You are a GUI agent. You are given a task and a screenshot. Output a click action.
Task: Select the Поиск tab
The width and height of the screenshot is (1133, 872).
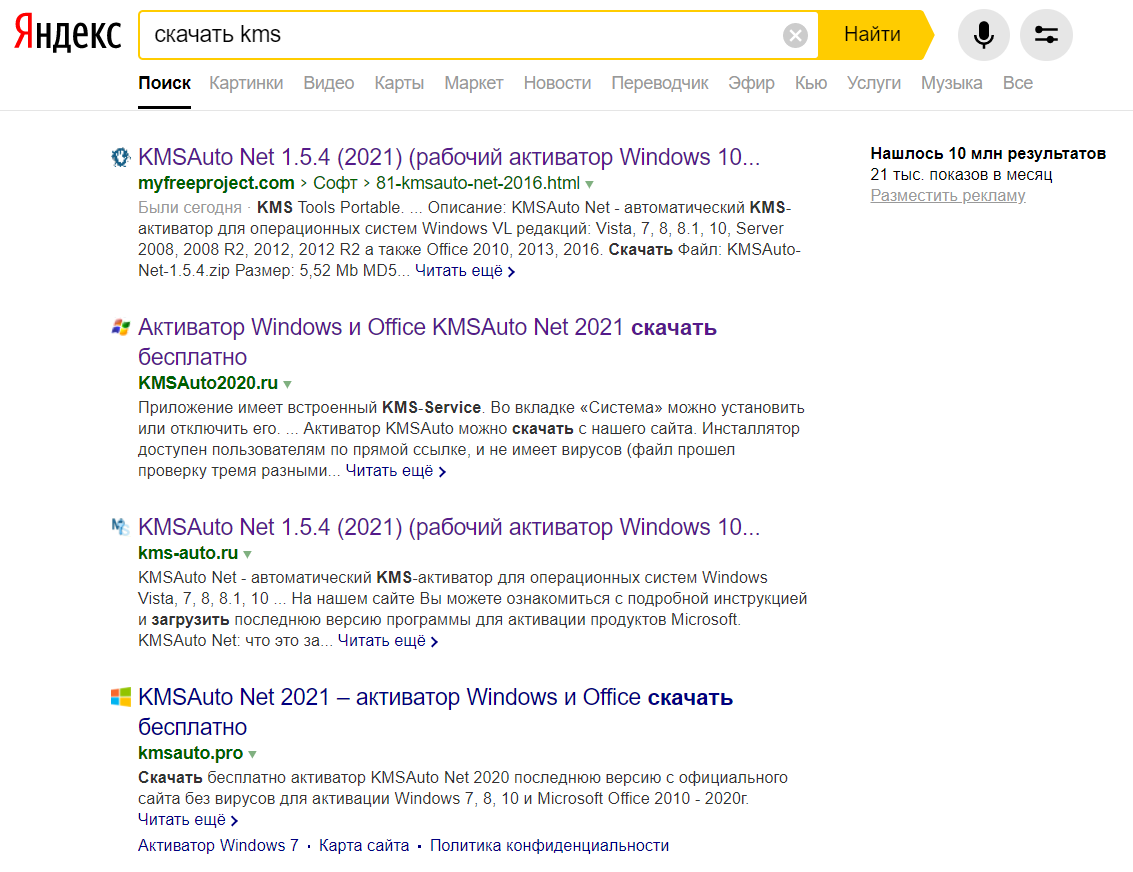tap(165, 84)
